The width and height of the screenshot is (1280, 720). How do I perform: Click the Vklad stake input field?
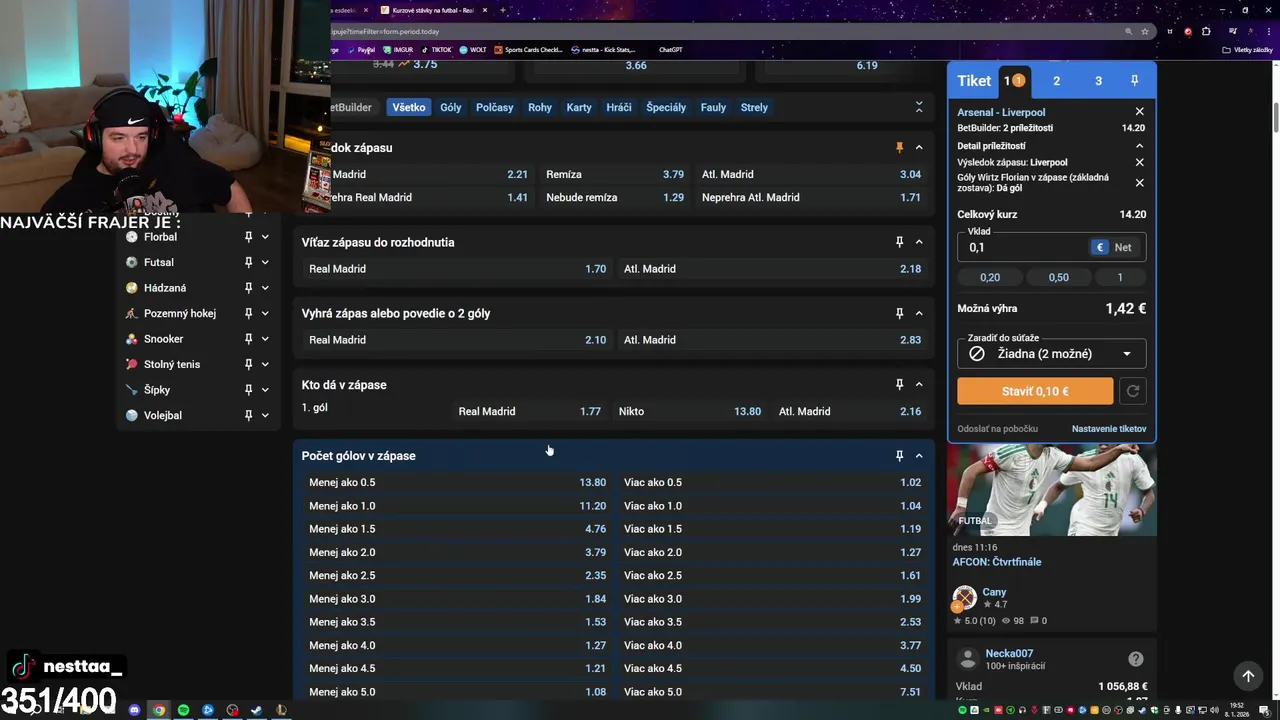point(1025,247)
